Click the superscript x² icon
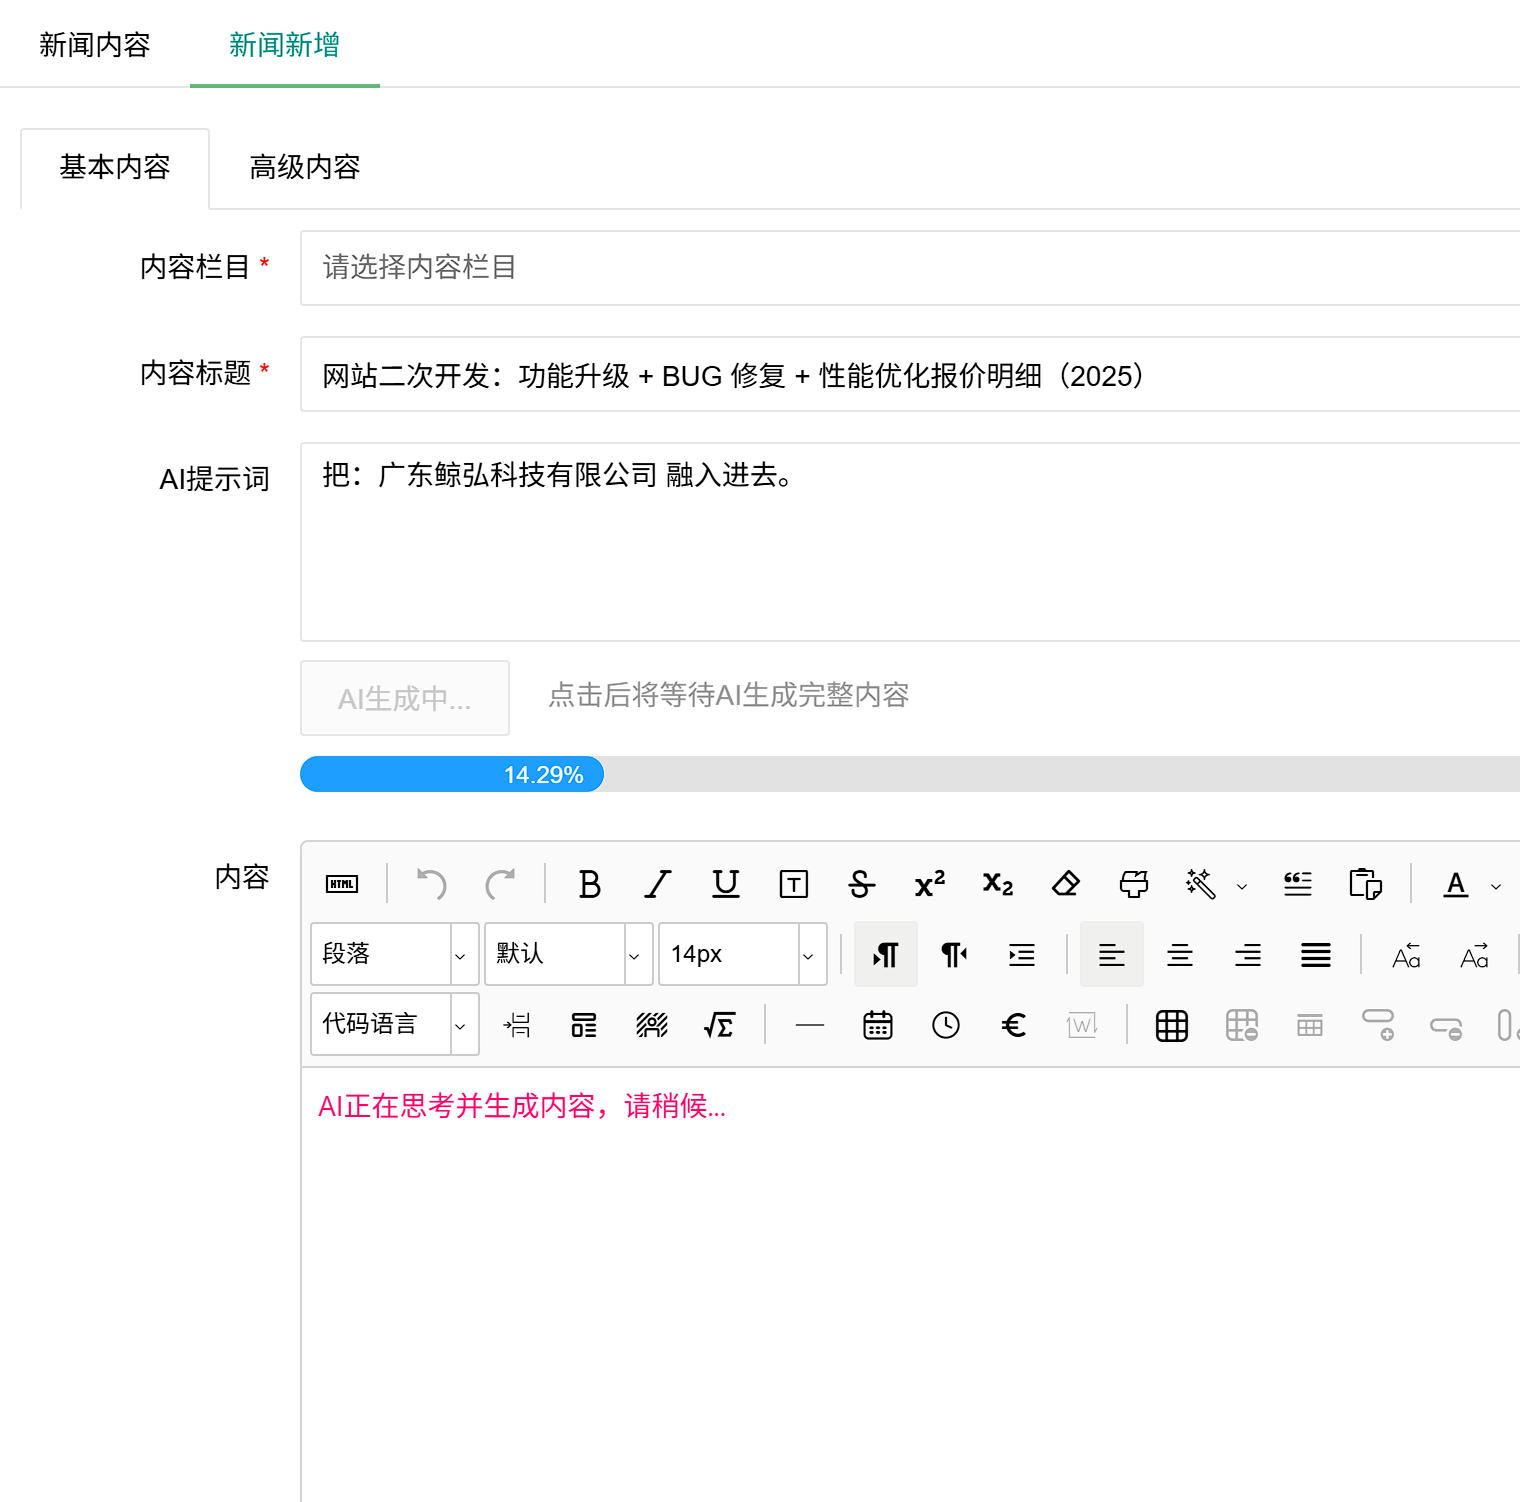This screenshot has height=1502, width=1520. click(x=929, y=884)
